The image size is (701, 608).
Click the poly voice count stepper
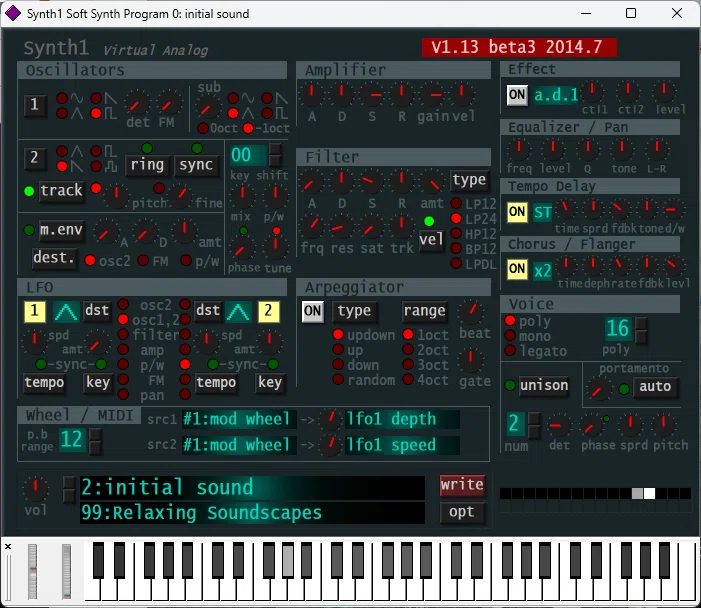click(641, 330)
